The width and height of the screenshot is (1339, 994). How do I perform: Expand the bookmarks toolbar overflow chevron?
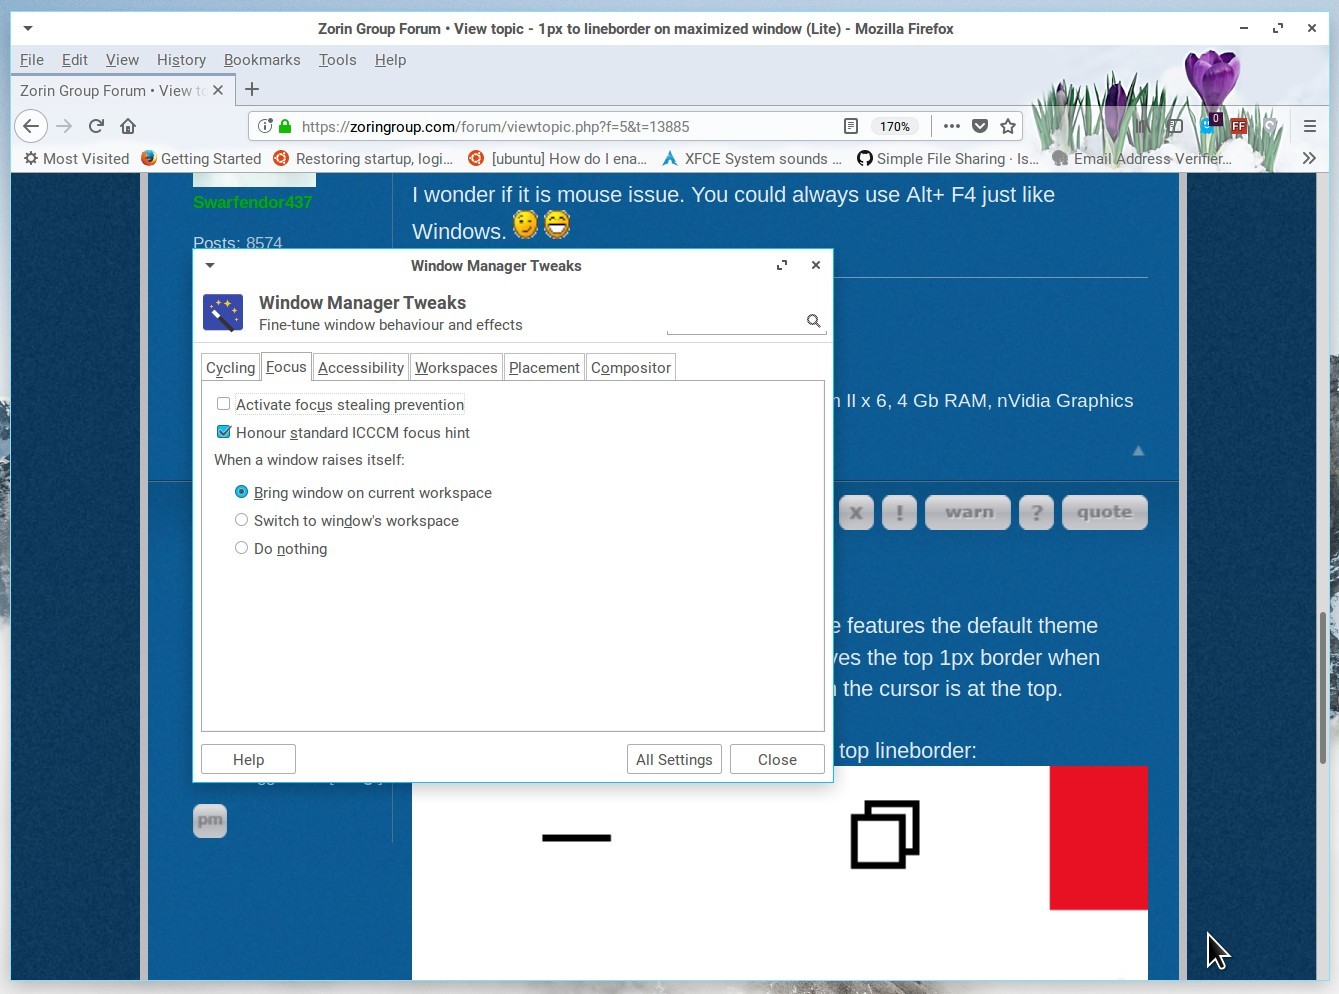(x=1308, y=158)
